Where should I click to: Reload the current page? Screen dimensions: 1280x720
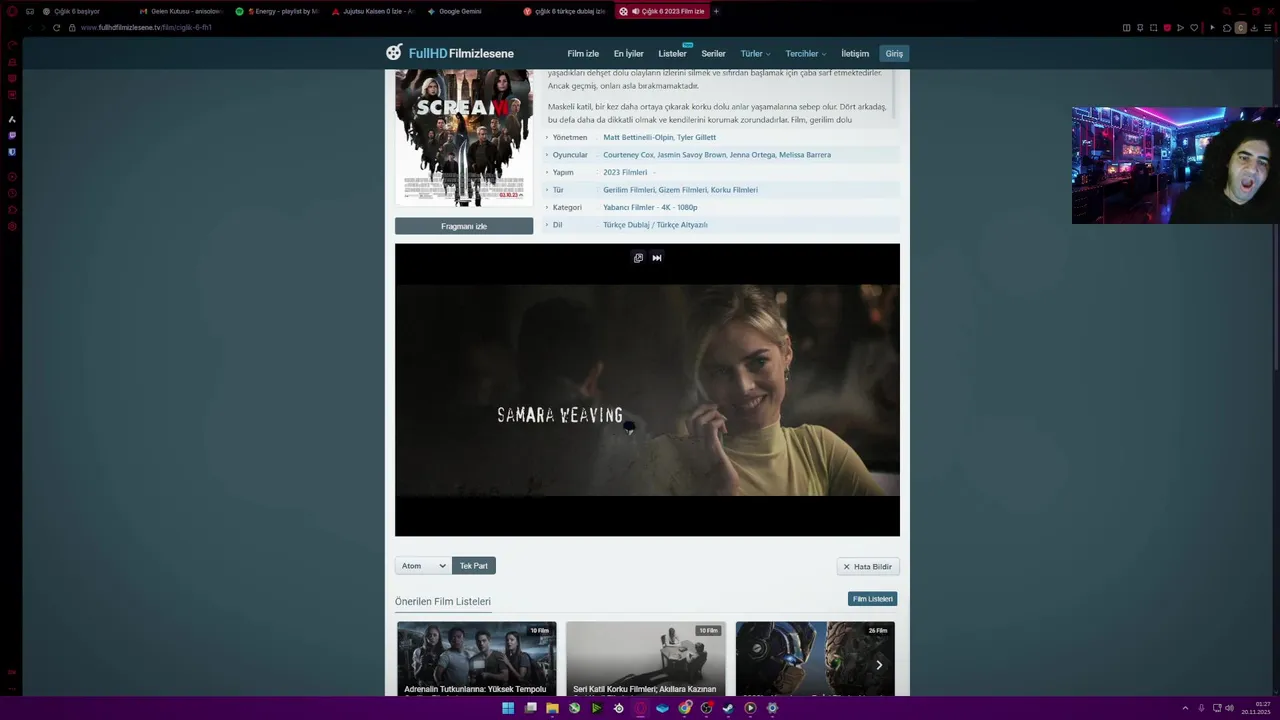coord(56,28)
